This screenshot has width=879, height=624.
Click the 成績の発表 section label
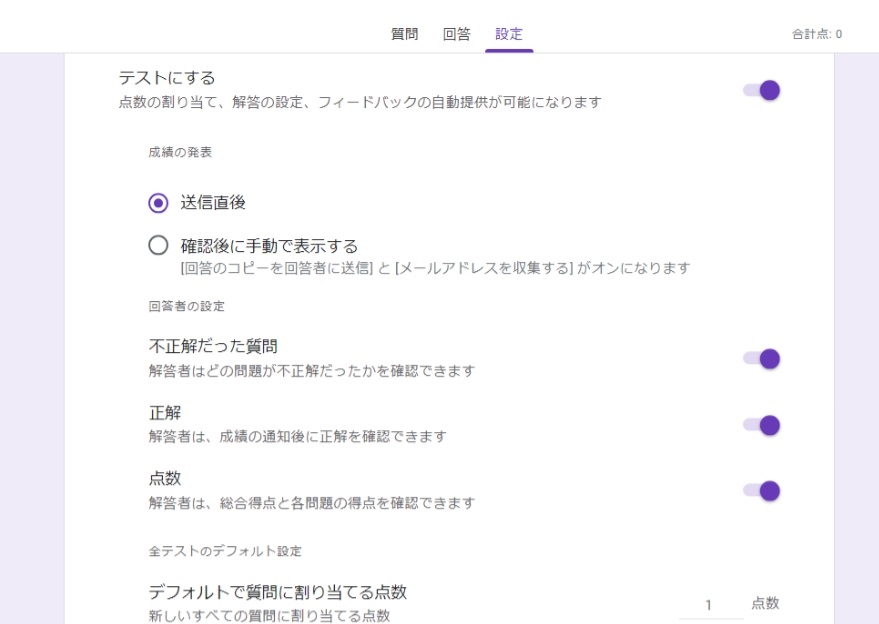[x=180, y=152]
